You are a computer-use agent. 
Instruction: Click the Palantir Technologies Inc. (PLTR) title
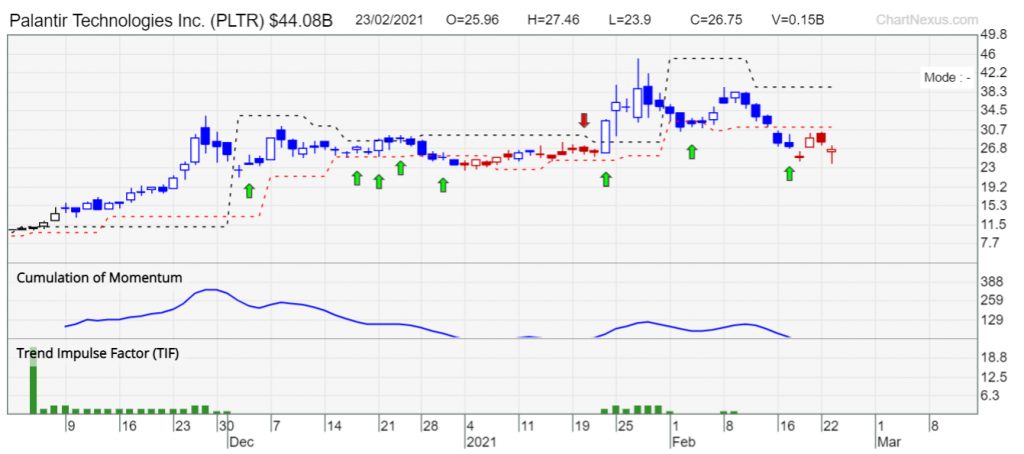170,20
